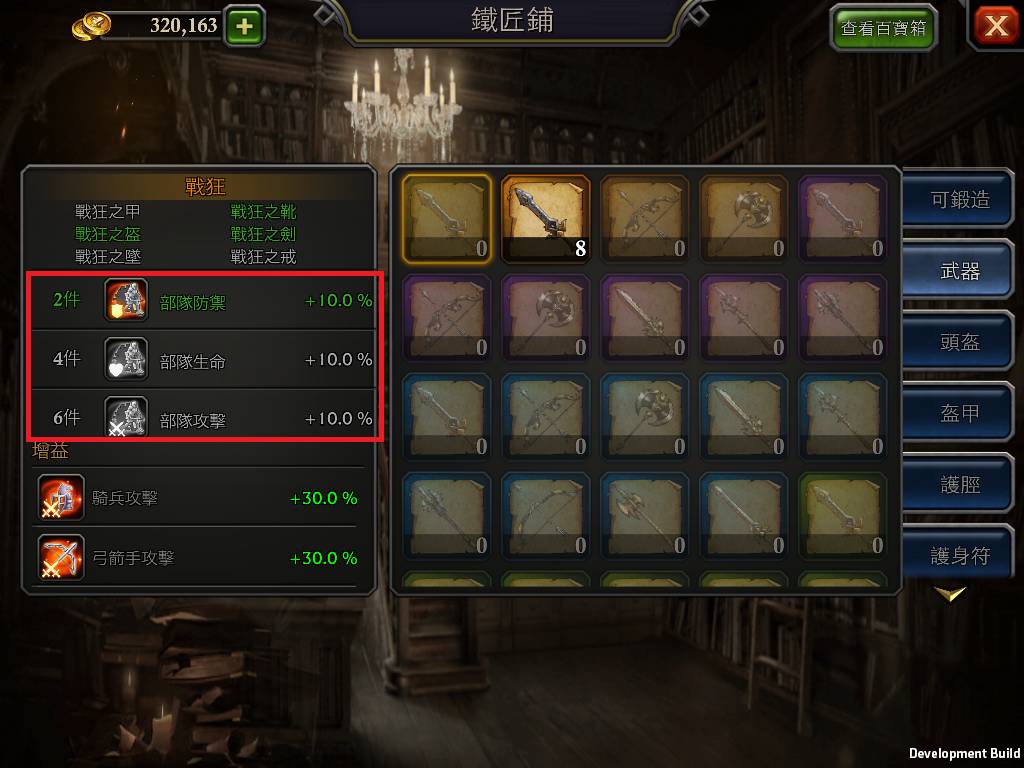This screenshot has height=768, width=1024.
Task: Open the 頭盔 category tab
Action: click(959, 342)
